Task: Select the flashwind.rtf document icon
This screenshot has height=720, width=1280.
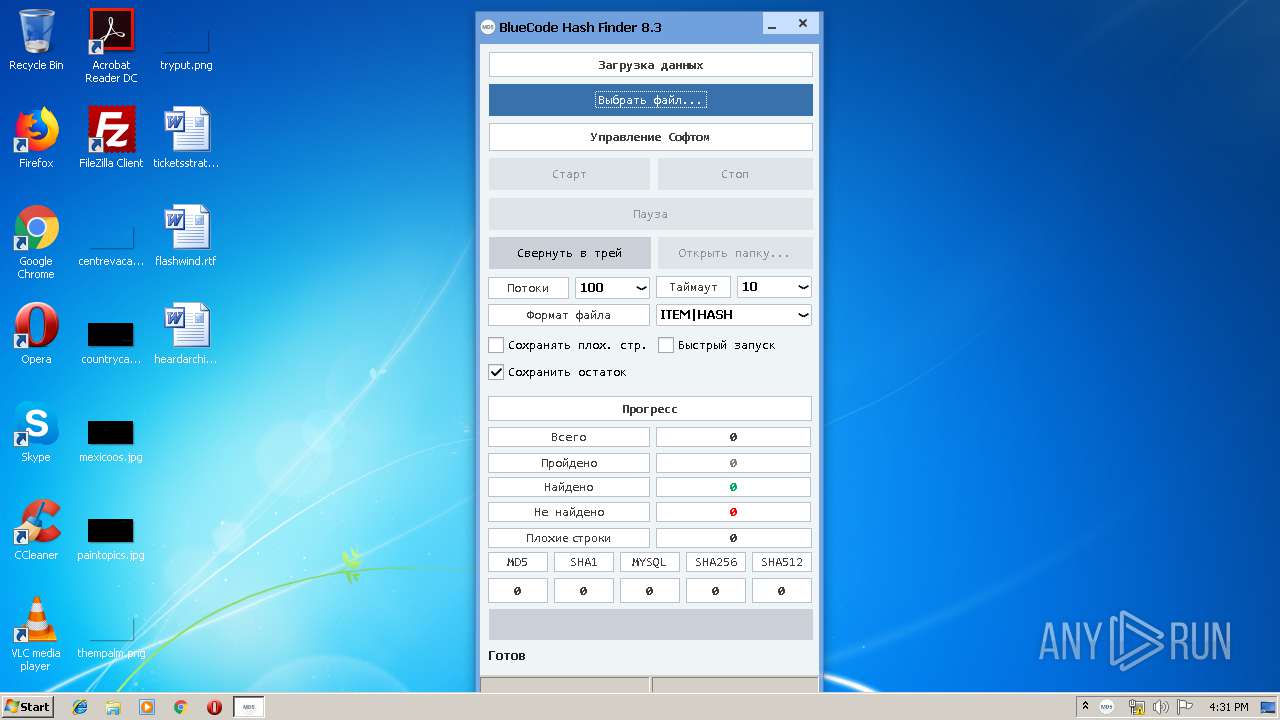Action: 186,236
